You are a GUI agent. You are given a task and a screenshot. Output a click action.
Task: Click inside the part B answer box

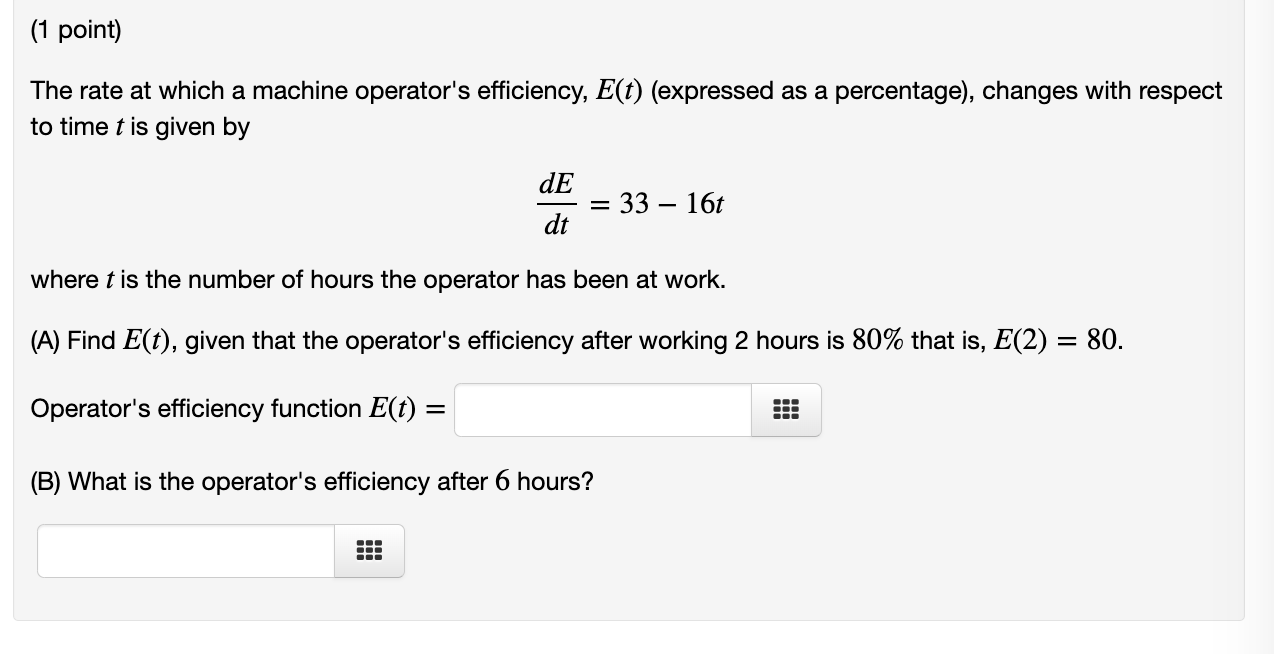185,550
